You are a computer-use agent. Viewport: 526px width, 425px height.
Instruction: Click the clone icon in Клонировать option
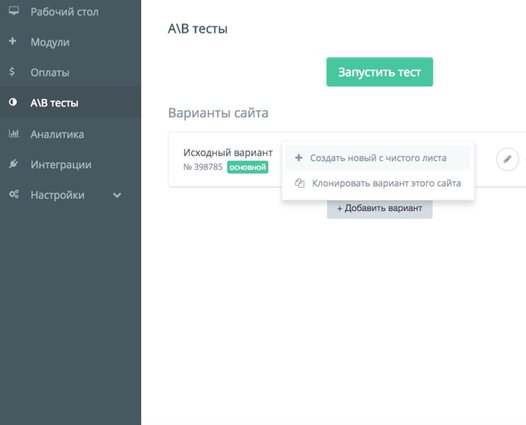(300, 183)
